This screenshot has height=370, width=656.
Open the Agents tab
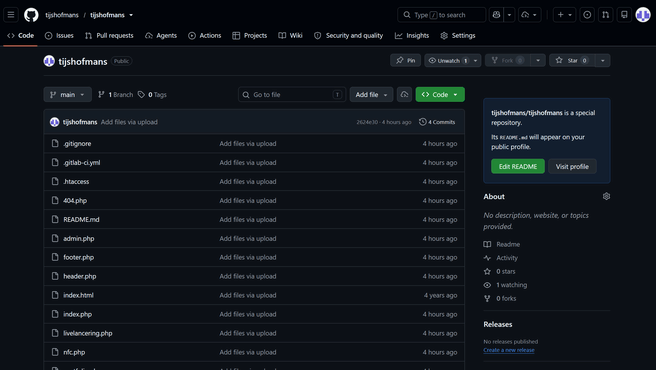pyautogui.click(x=161, y=36)
